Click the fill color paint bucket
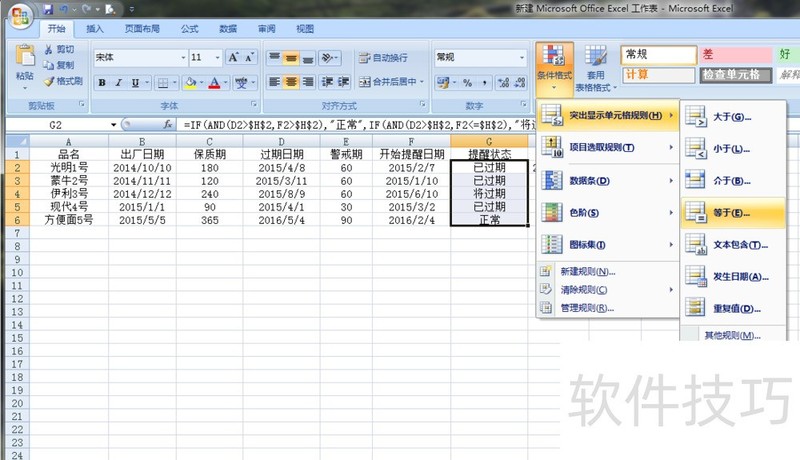The image size is (800, 460). pos(191,82)
